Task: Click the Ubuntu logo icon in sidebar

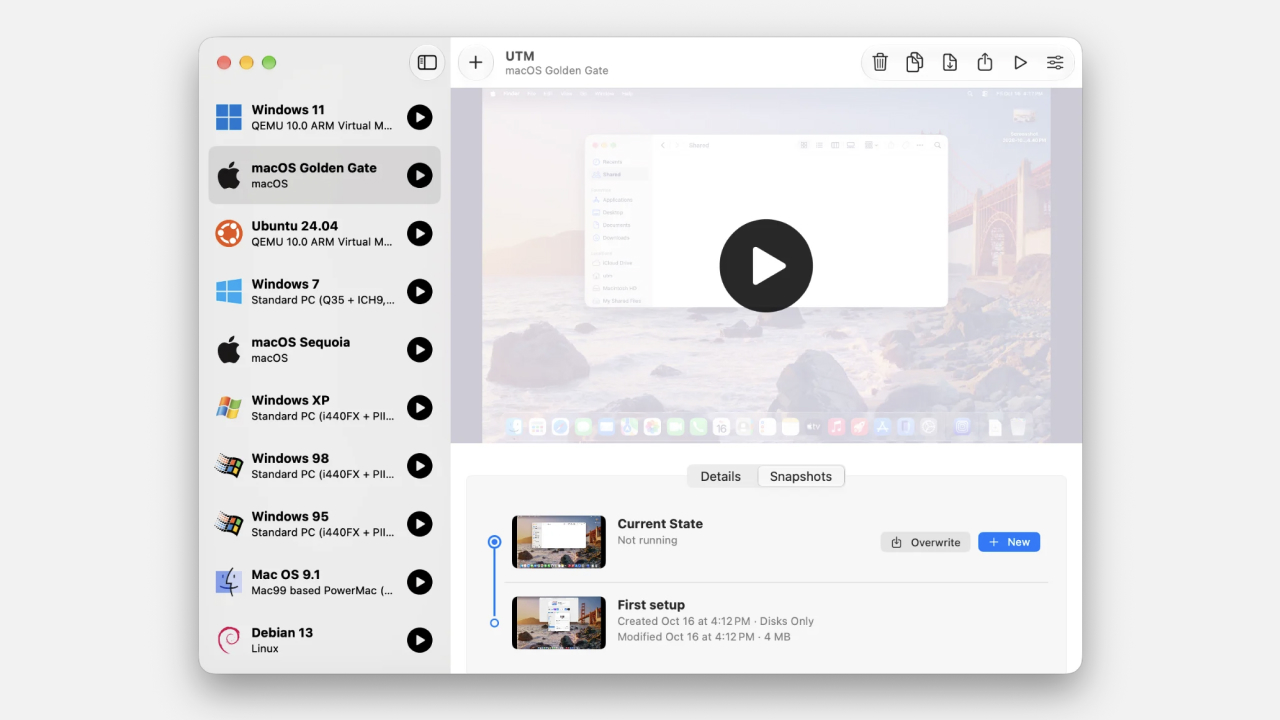Action: pos(229,233)
